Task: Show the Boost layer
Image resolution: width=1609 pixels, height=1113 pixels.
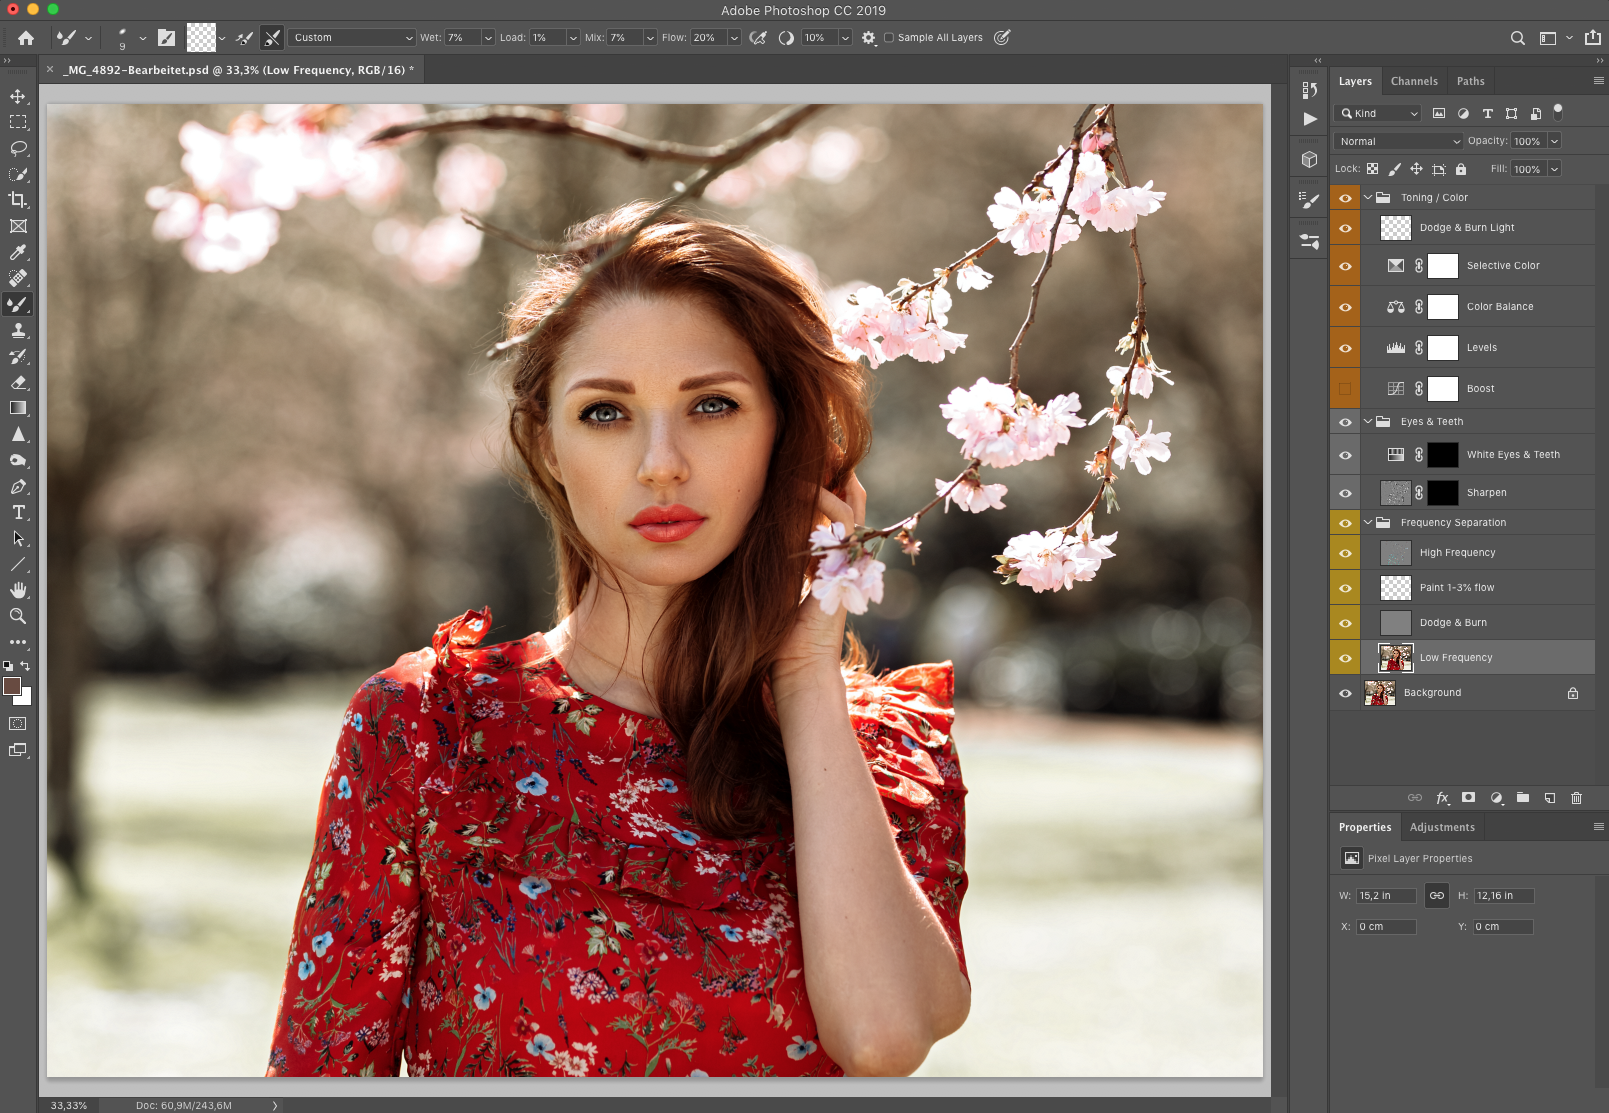Action: [x=1345, y=389]
